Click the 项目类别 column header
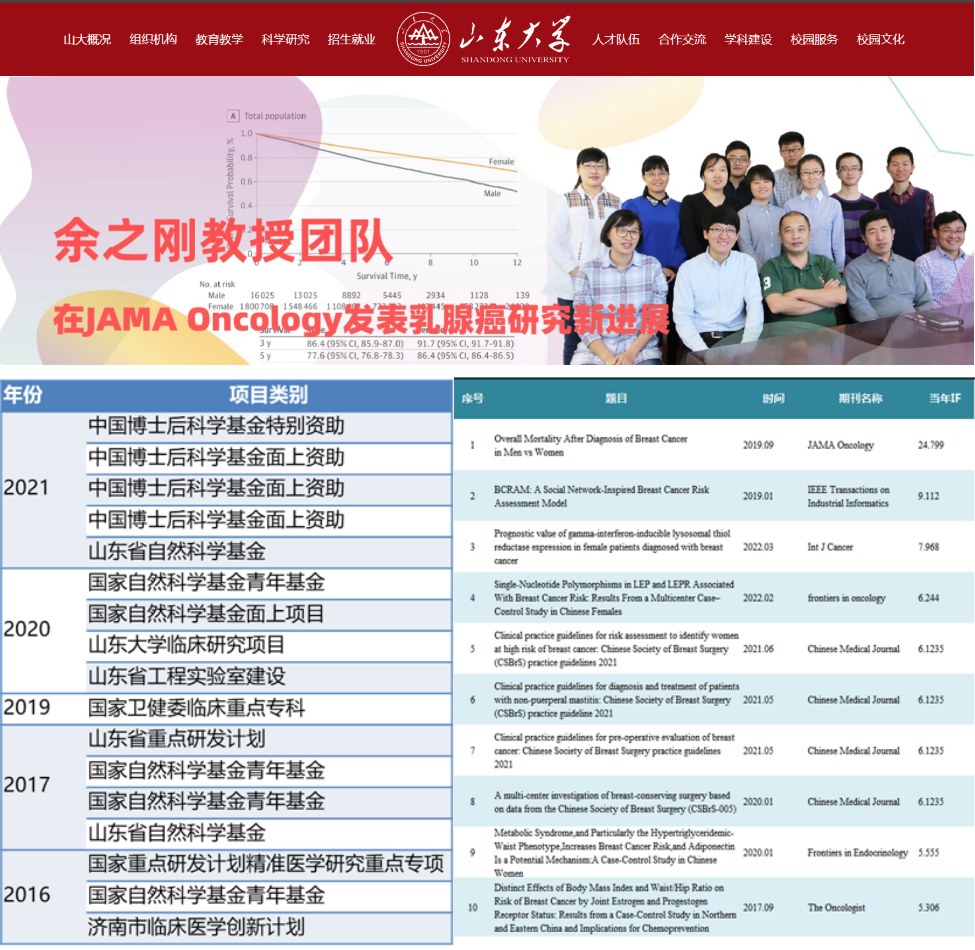Viewport: 975px width, 950px height. [269, 395]
